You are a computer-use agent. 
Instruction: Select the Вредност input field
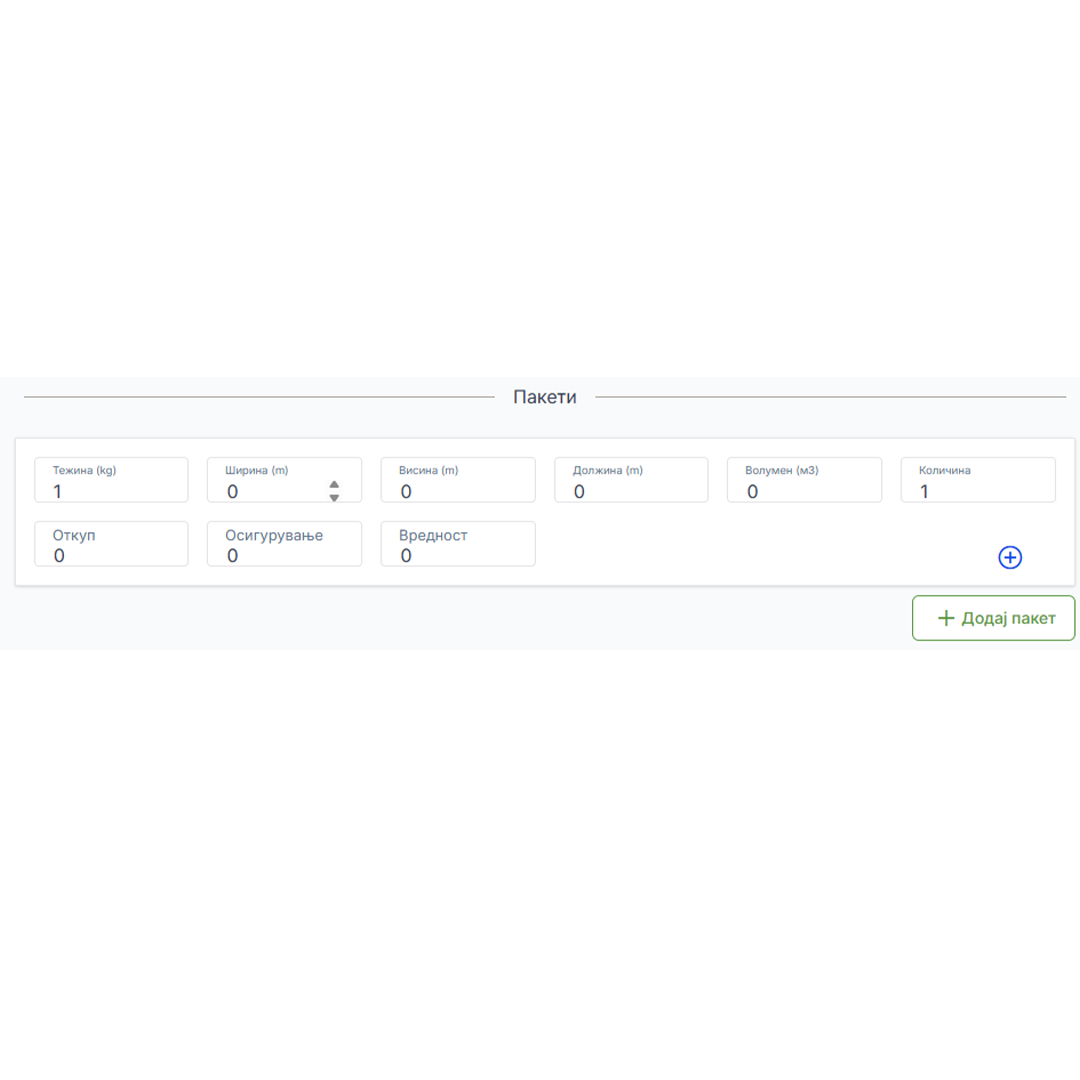click(458, 544)
